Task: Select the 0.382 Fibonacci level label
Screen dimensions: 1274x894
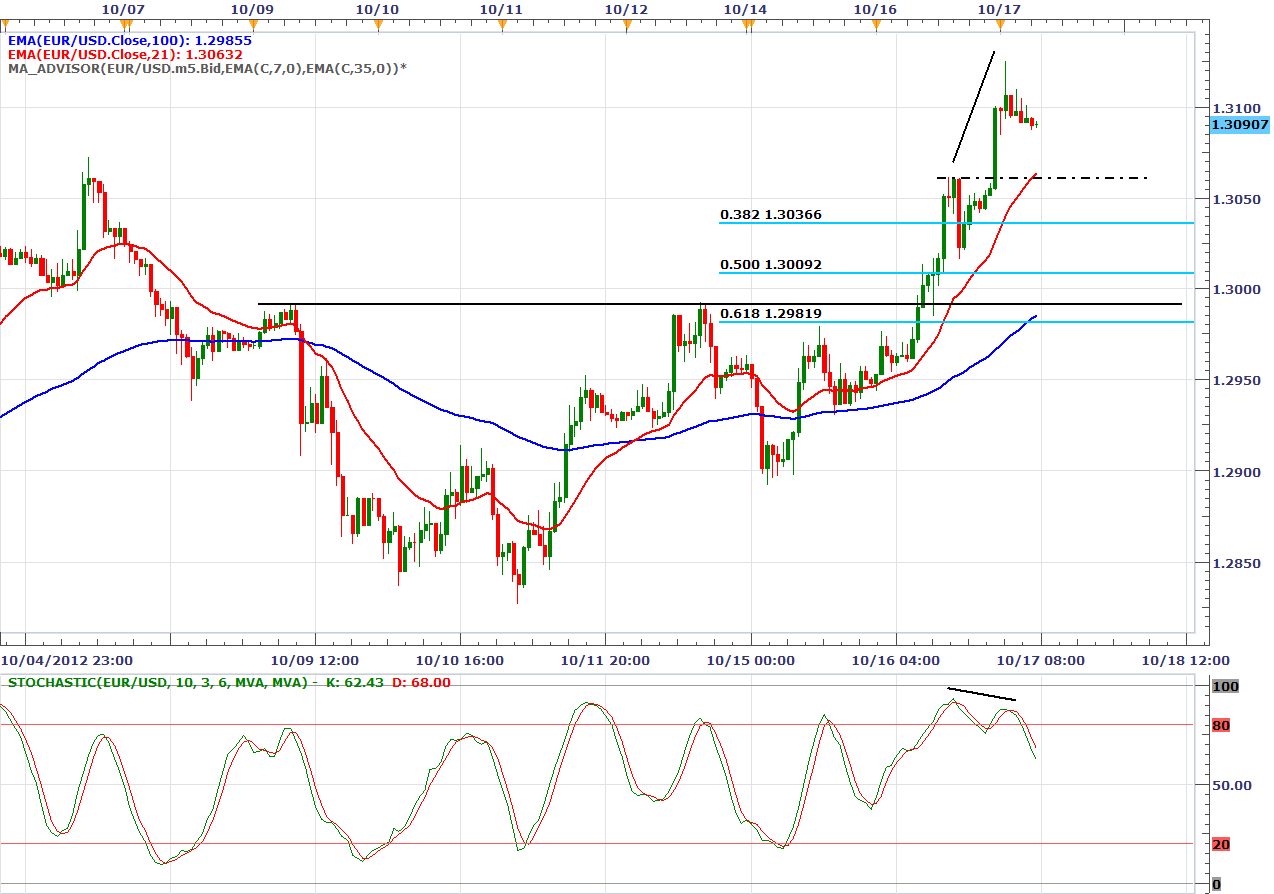Action: point(771,214)
